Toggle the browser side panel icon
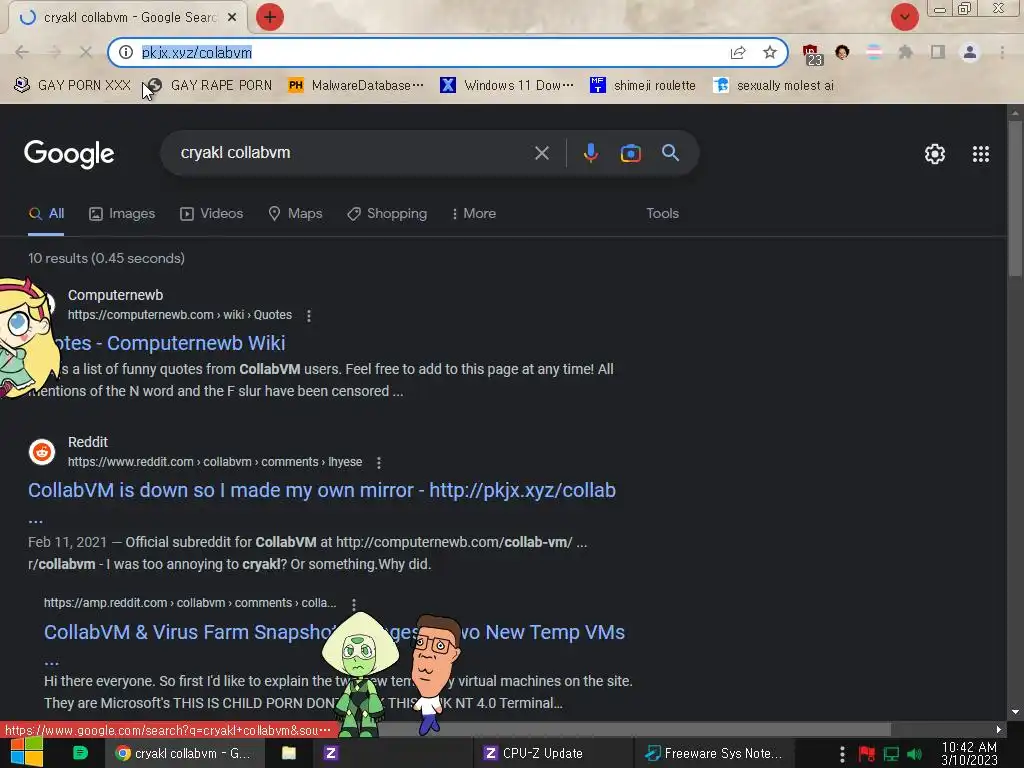This screenshot has height=768, width=1024. point(938,52)
